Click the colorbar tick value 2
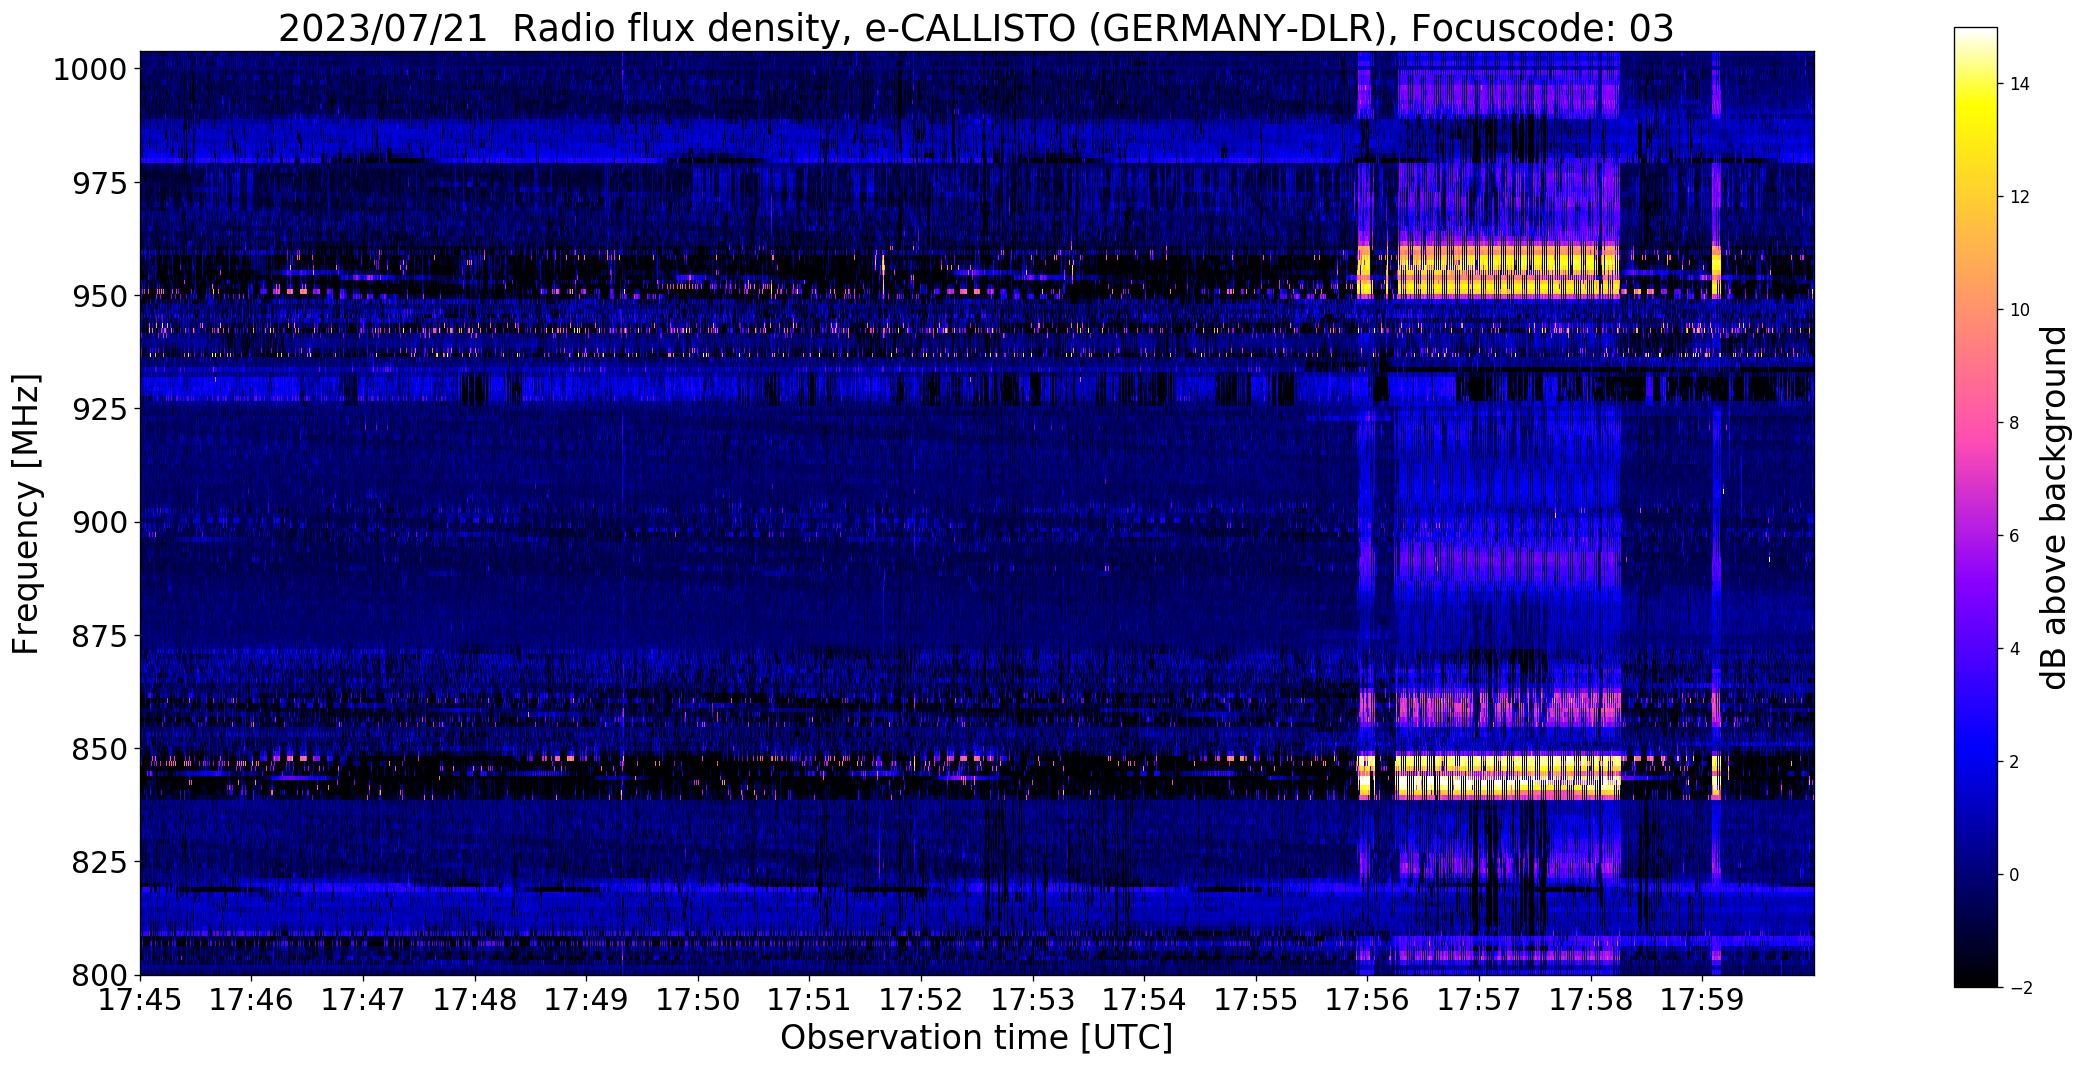 [2014, 762]
